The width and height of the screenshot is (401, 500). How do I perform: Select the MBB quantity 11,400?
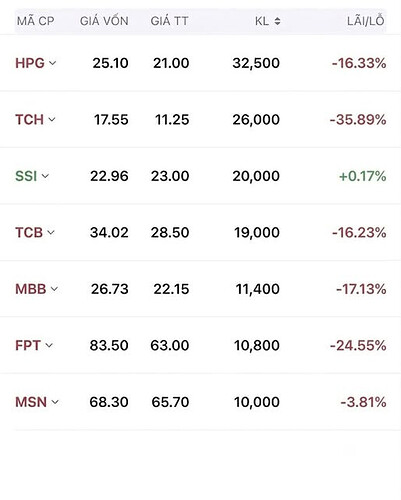258,289
